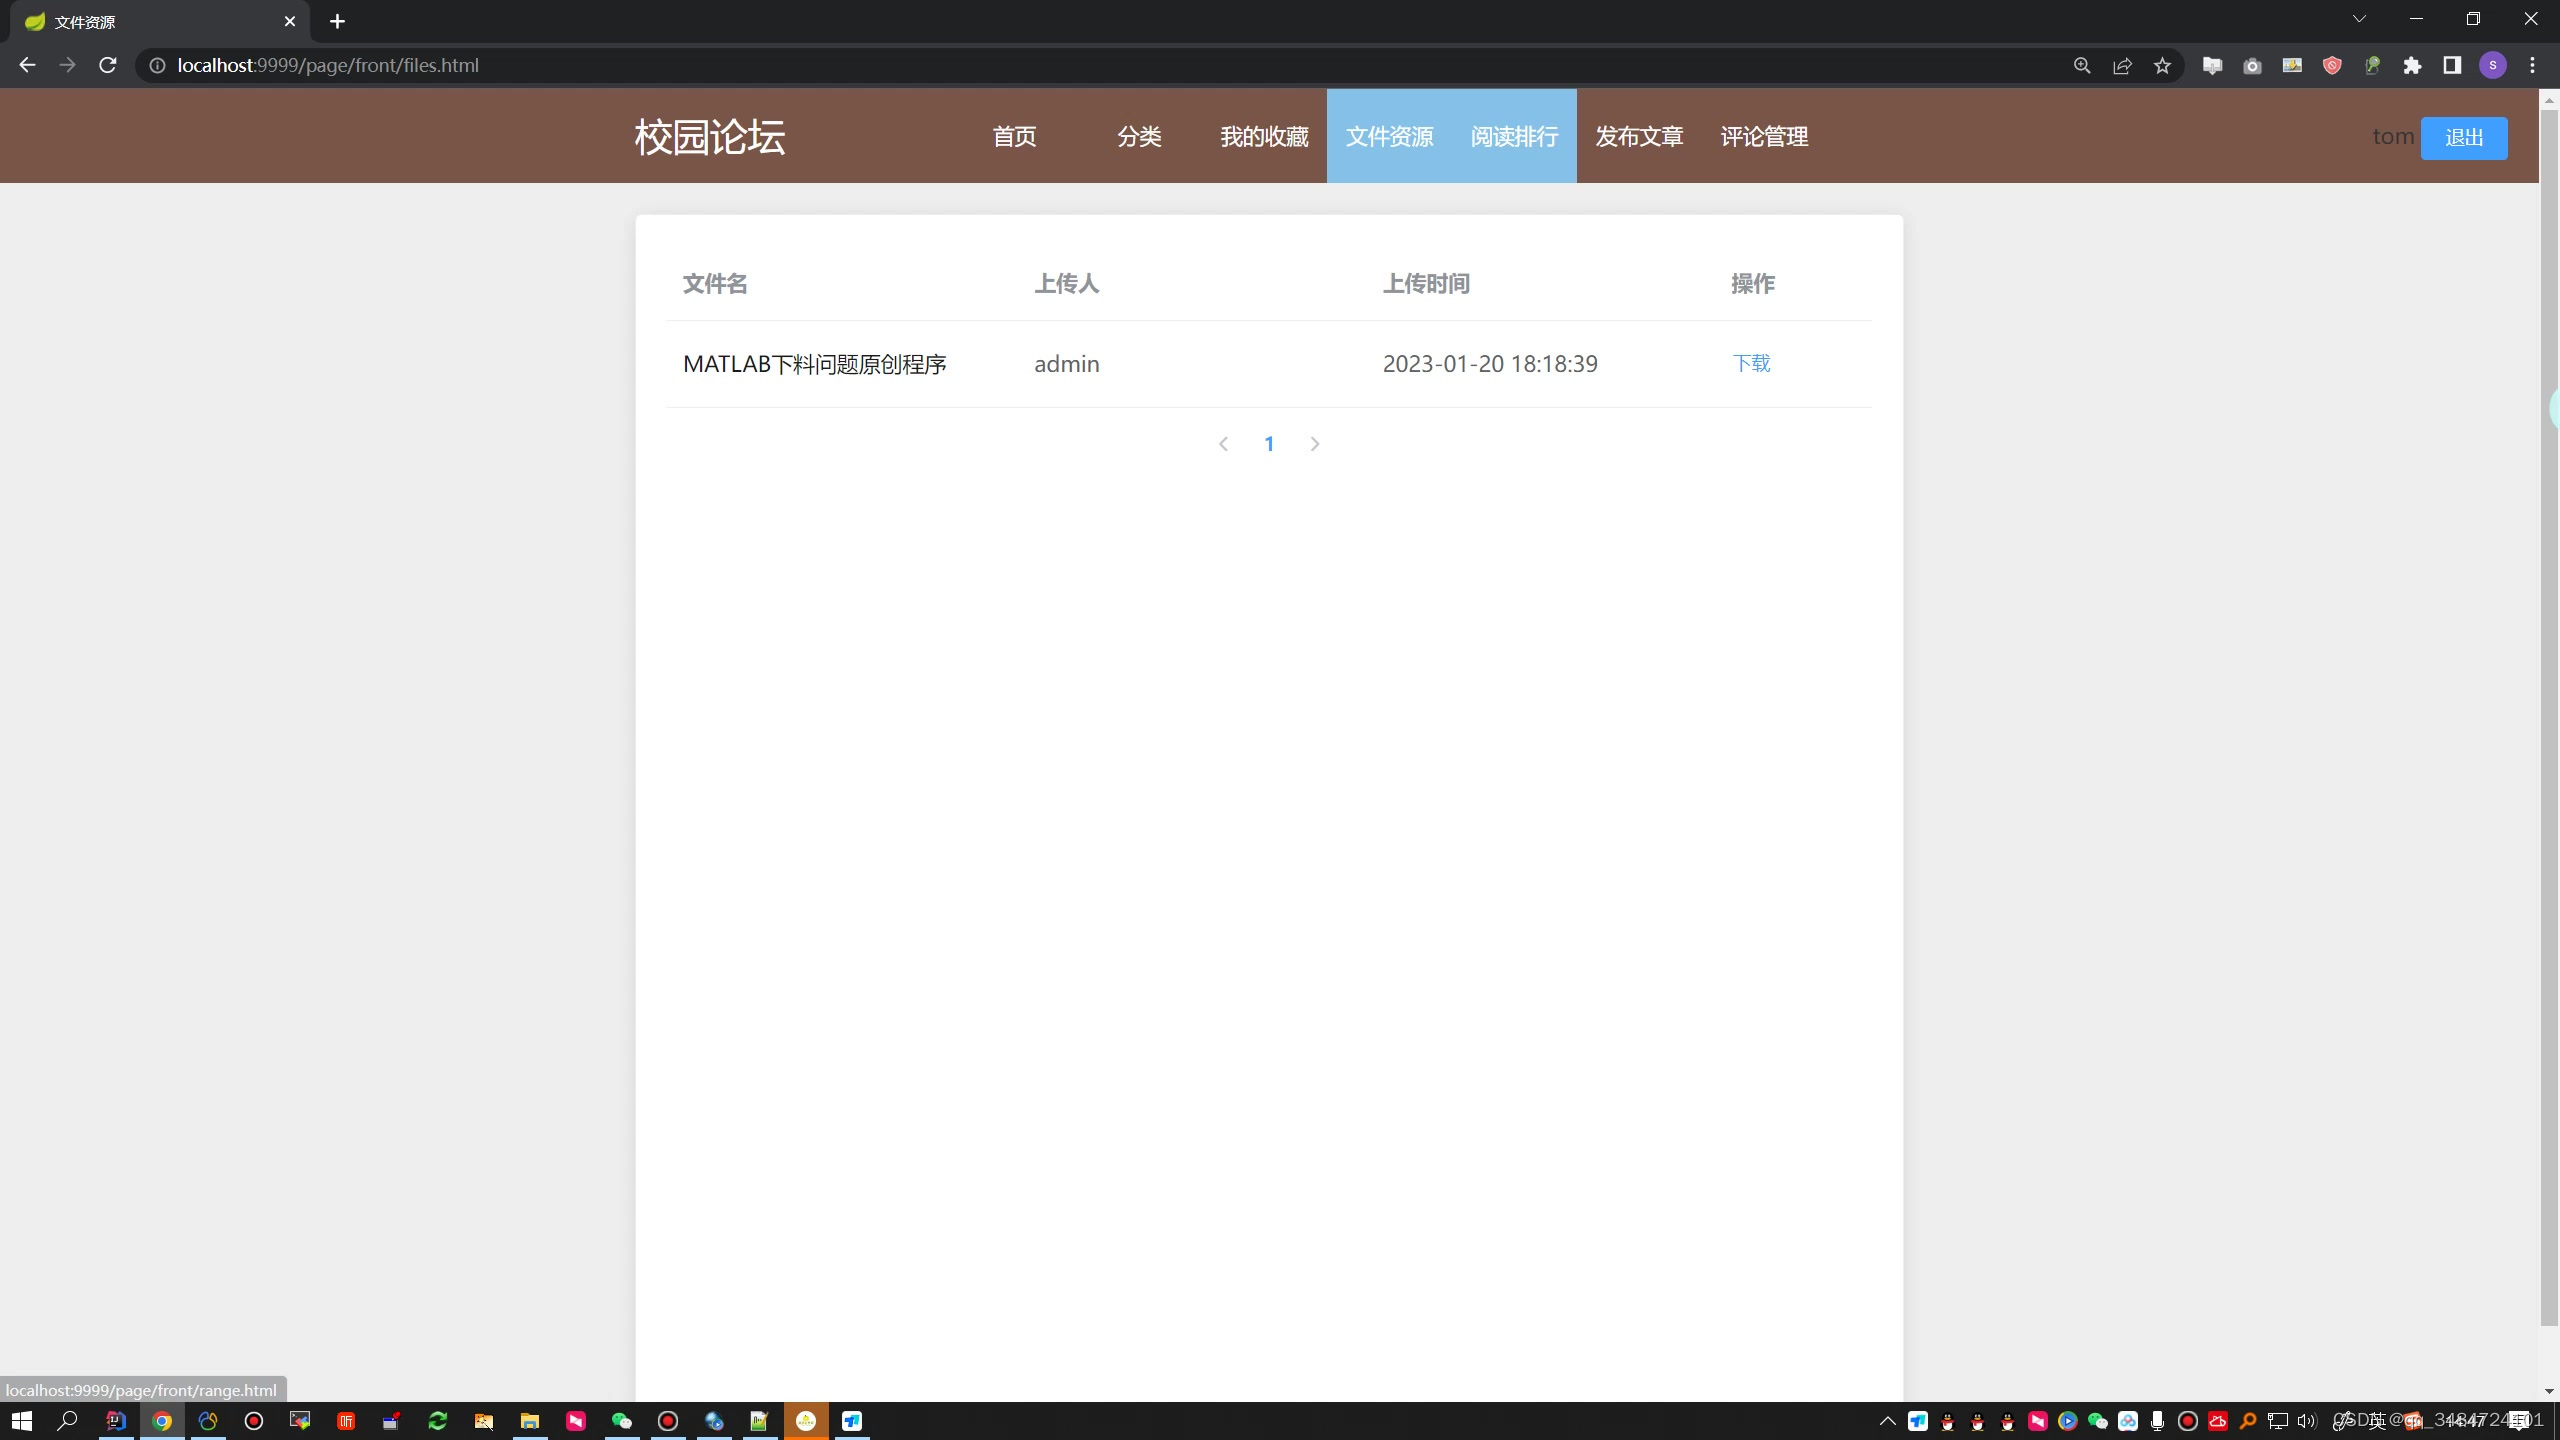Open the purple S profile avatar
This screenshot has height=1440, width=2560.
point(2493,65)
